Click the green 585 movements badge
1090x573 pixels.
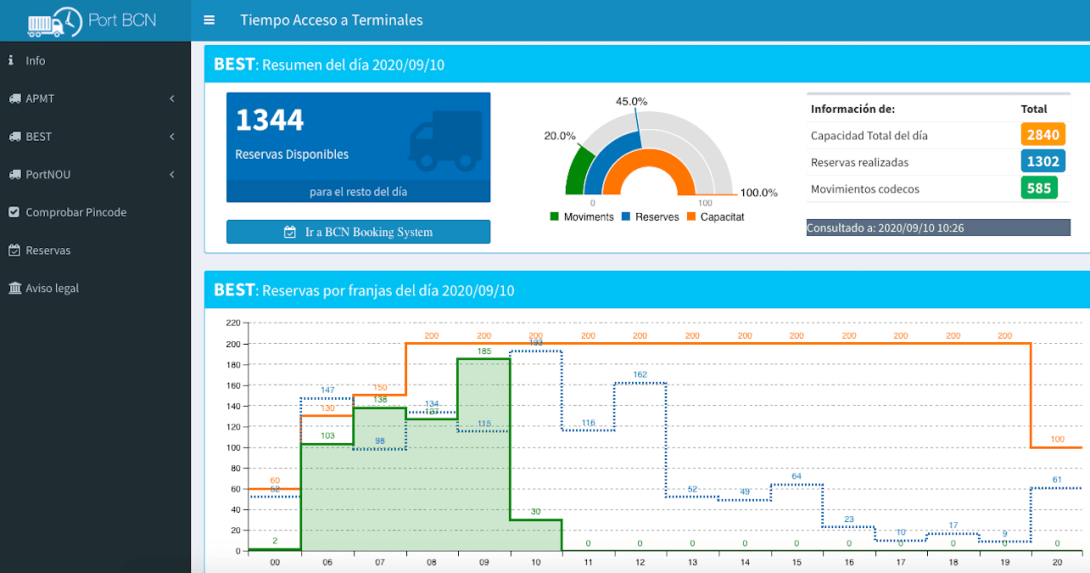point(1039,188)
